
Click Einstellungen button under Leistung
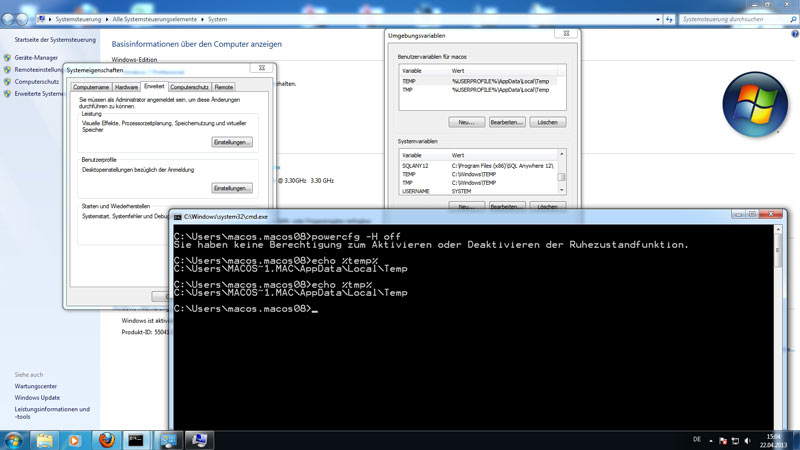[x=232, y=142]
